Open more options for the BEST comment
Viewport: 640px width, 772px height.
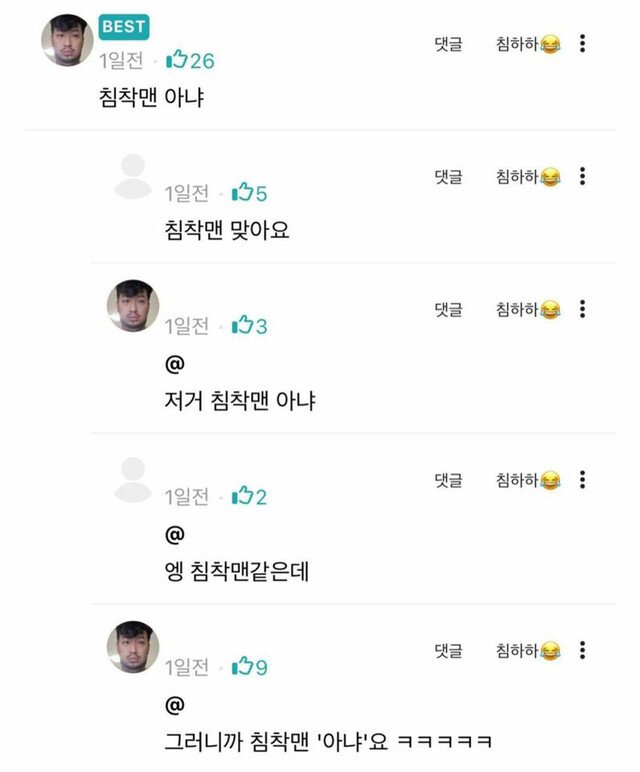[583, 44]
